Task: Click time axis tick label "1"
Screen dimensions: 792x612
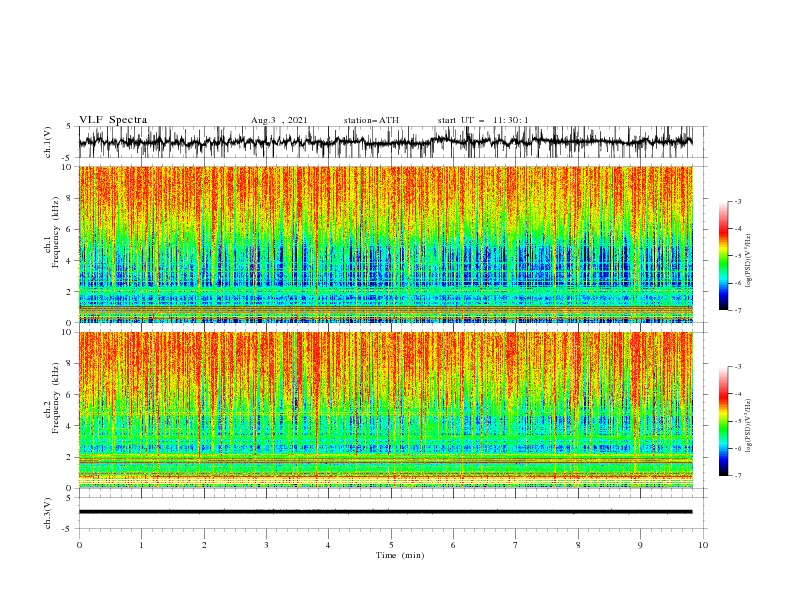Action: point(141,545)
